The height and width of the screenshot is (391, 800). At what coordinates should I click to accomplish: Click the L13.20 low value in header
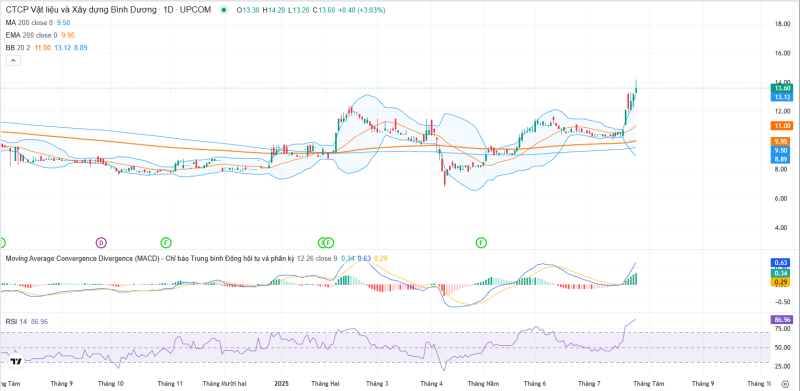[x=298, y=10]
